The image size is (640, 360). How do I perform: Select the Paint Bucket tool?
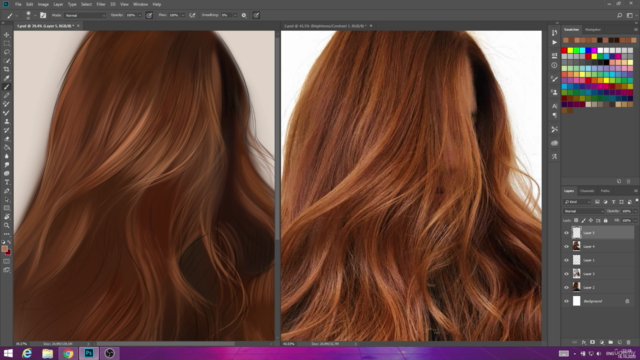[7, 147]
